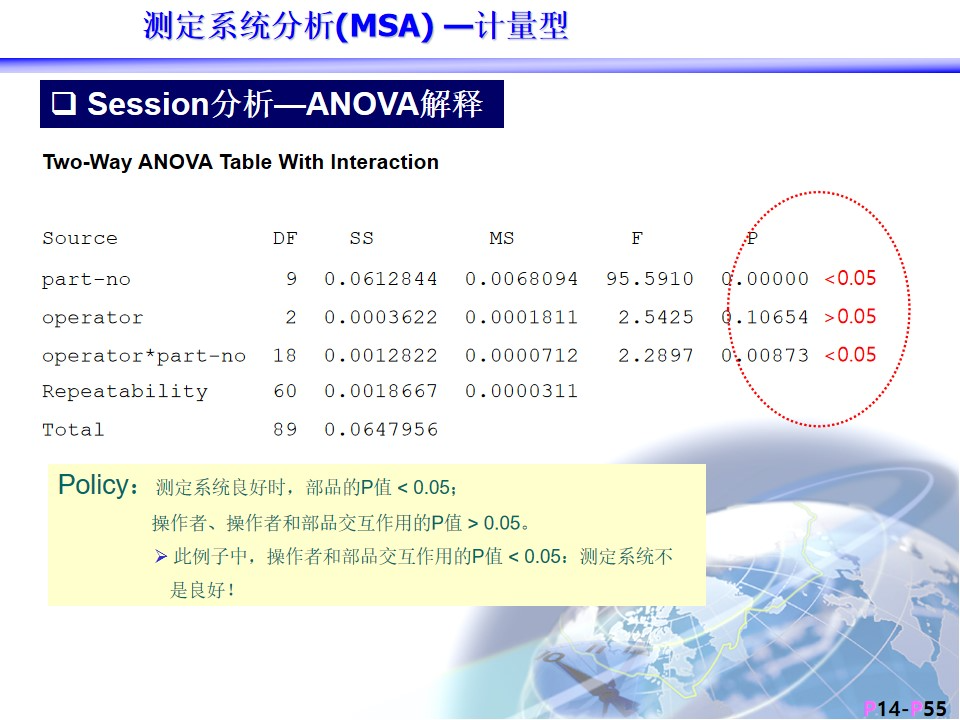
Task: Click the P value 0.10654
Action: click(x=765, y=318)
